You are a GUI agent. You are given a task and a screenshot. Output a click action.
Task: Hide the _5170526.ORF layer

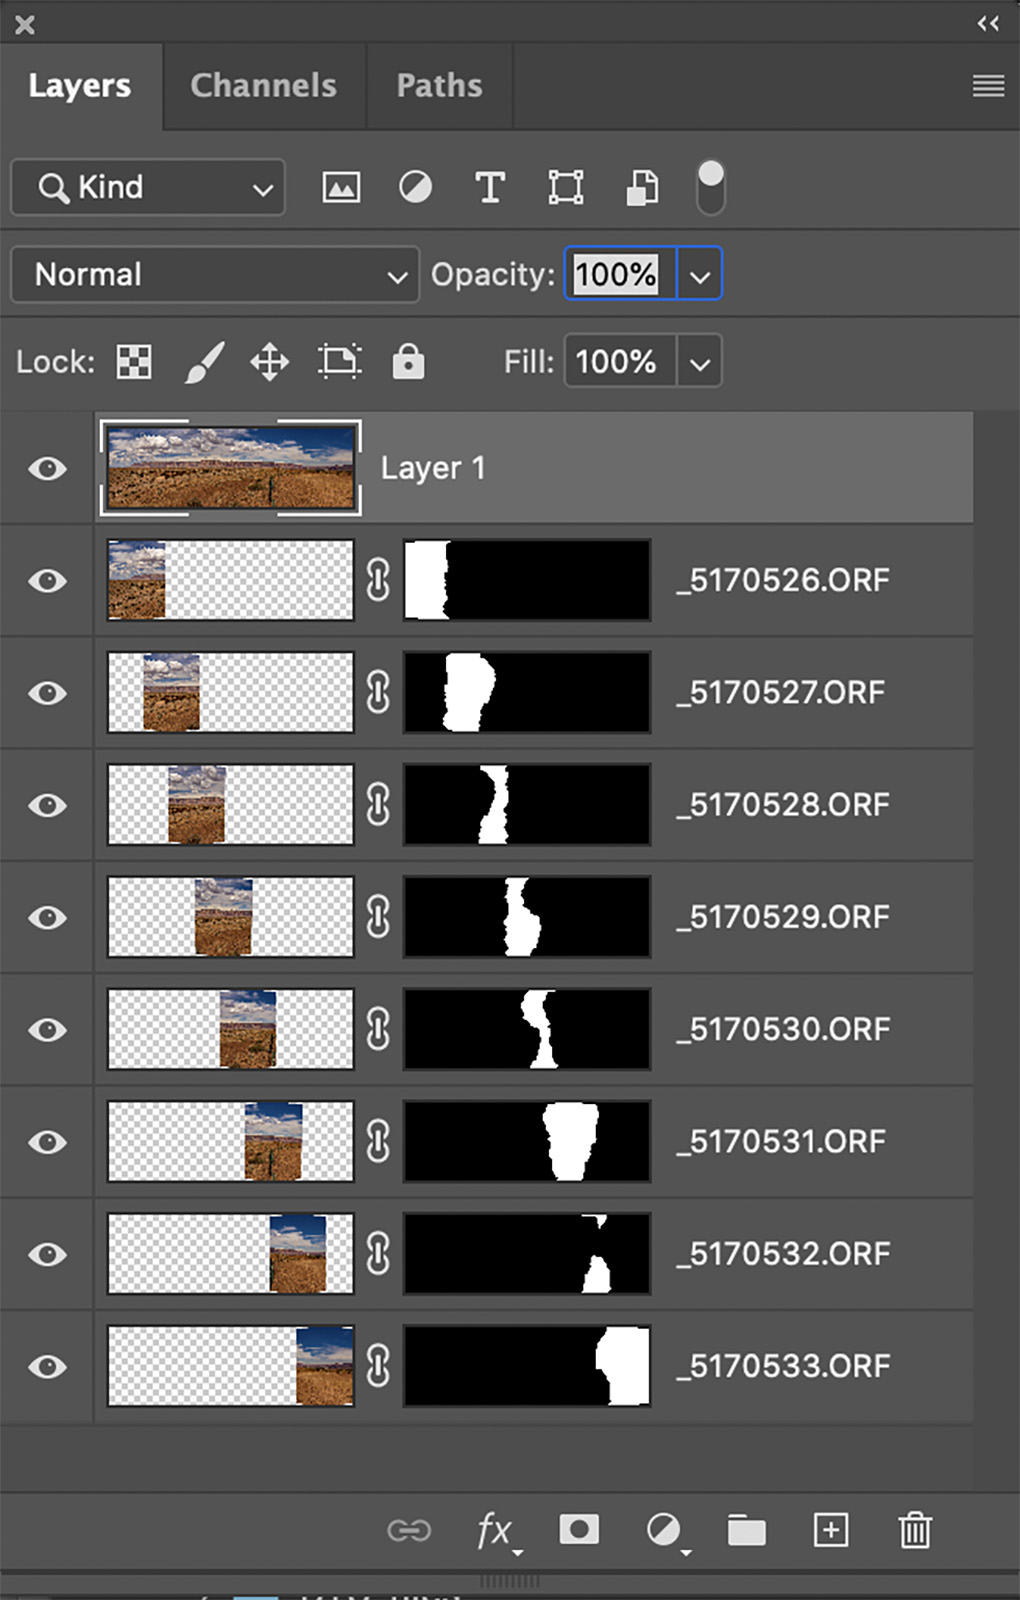[x=47, y=580]
